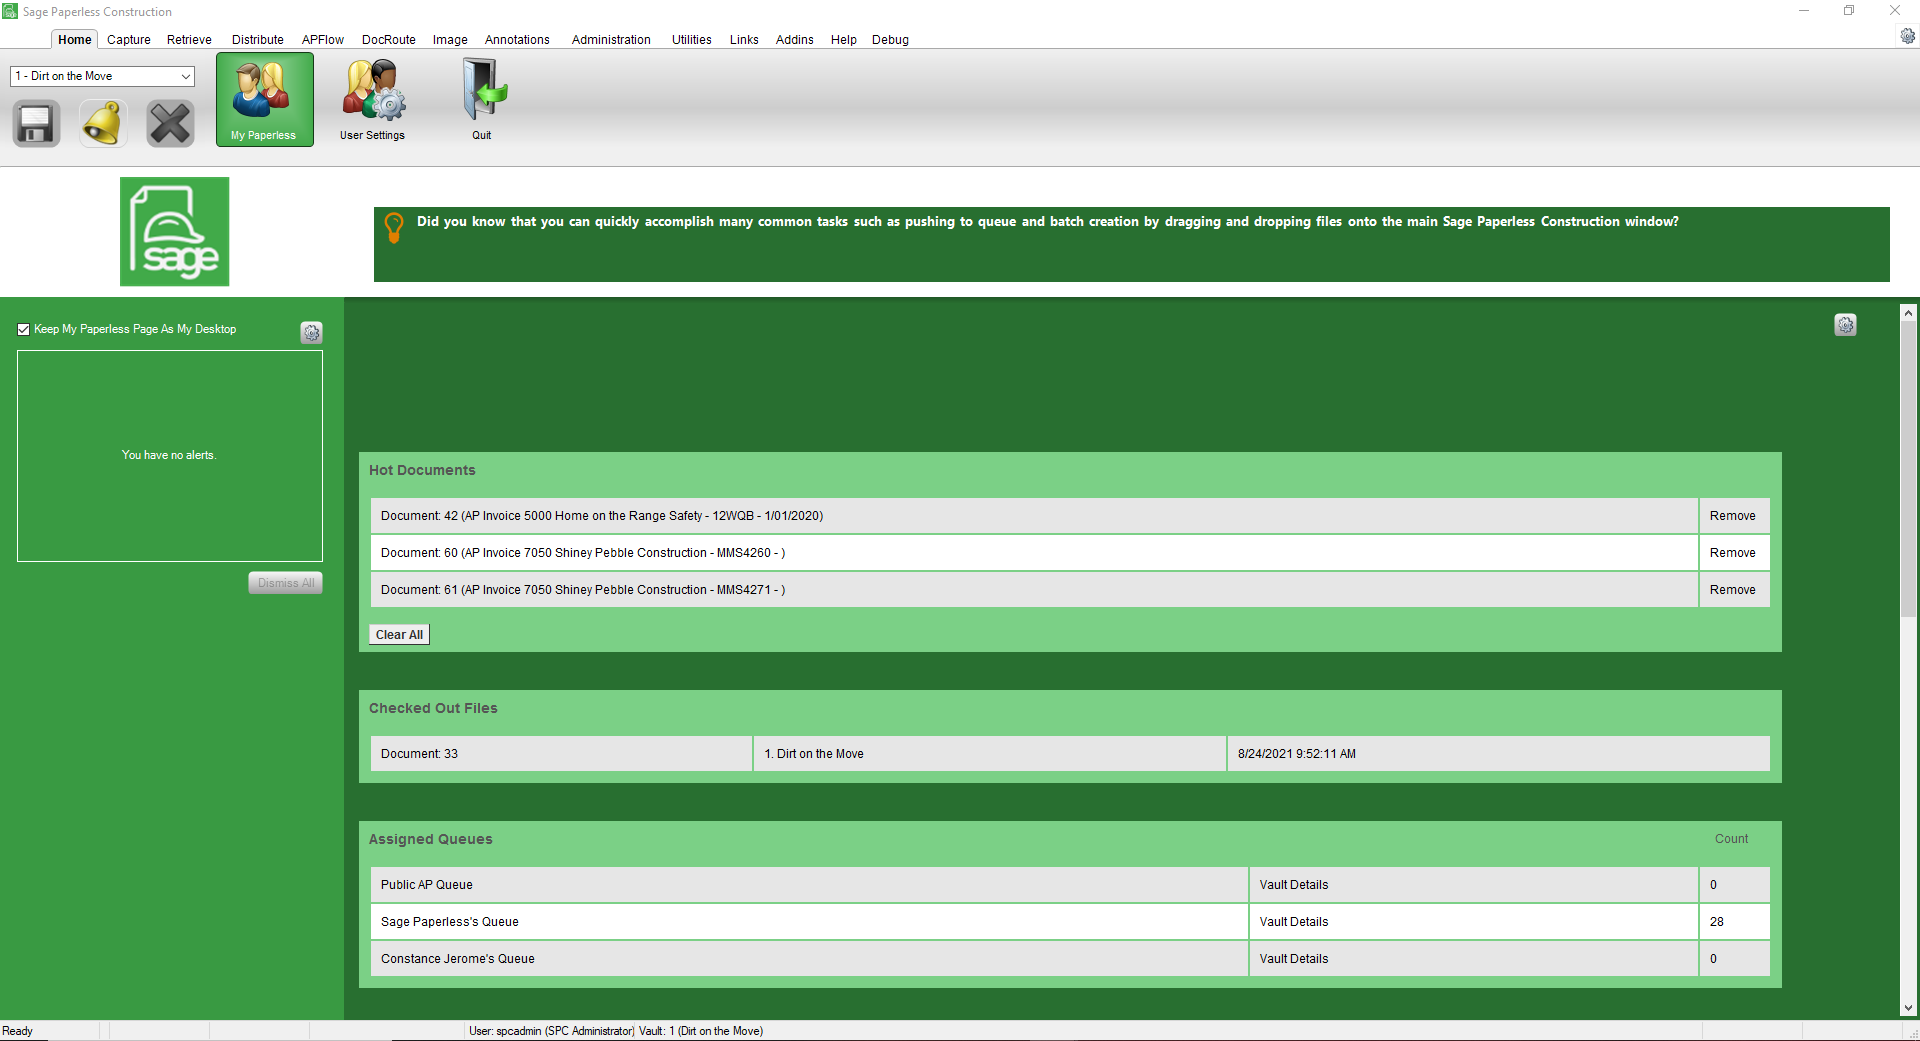Screen dimensions: 1920x1041
Task: Open the Links menu
Action: click(744, 40)
